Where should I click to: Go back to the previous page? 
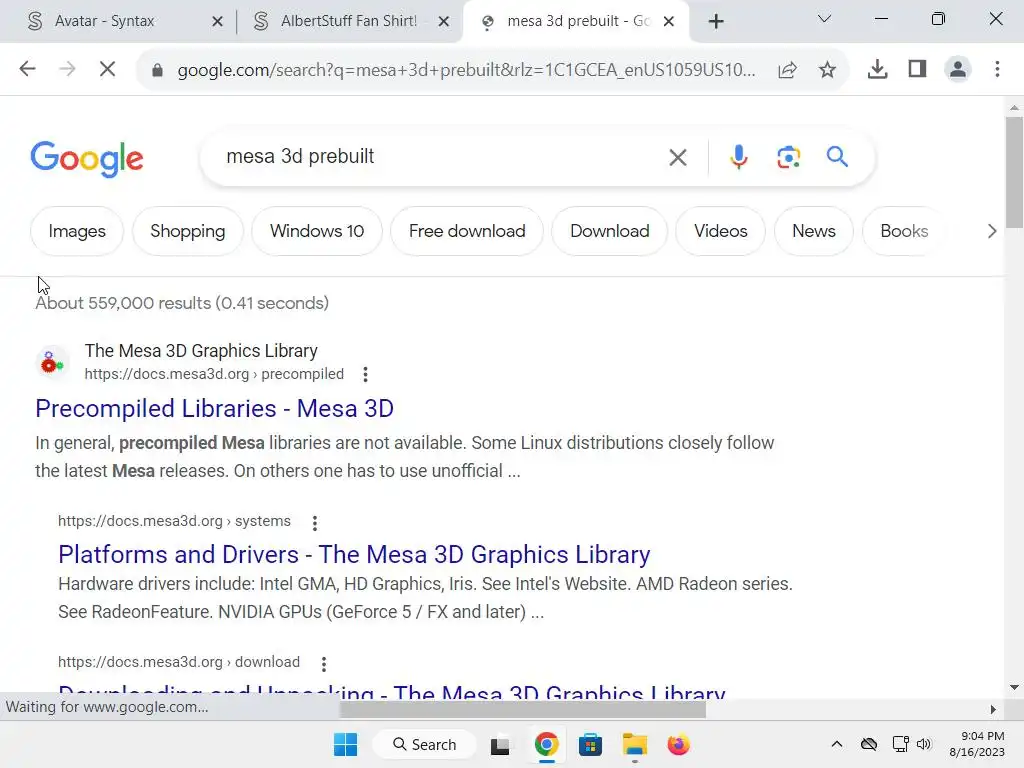(27, 69)
